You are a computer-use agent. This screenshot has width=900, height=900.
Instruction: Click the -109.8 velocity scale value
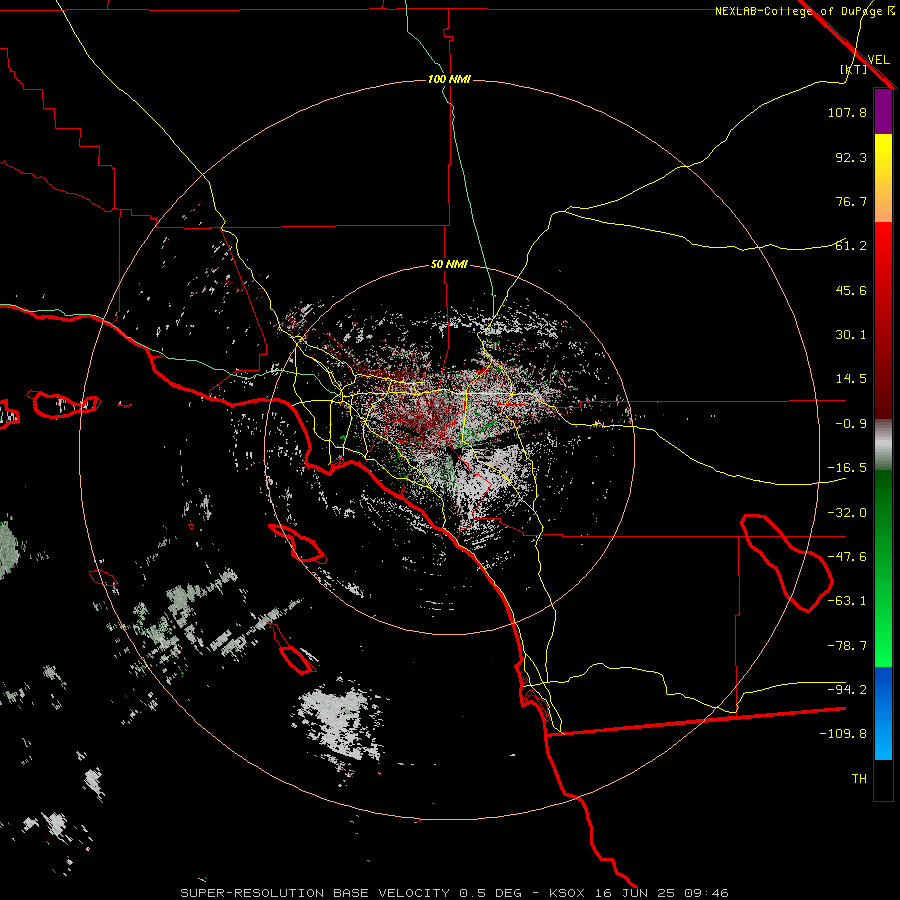[843, 734]
